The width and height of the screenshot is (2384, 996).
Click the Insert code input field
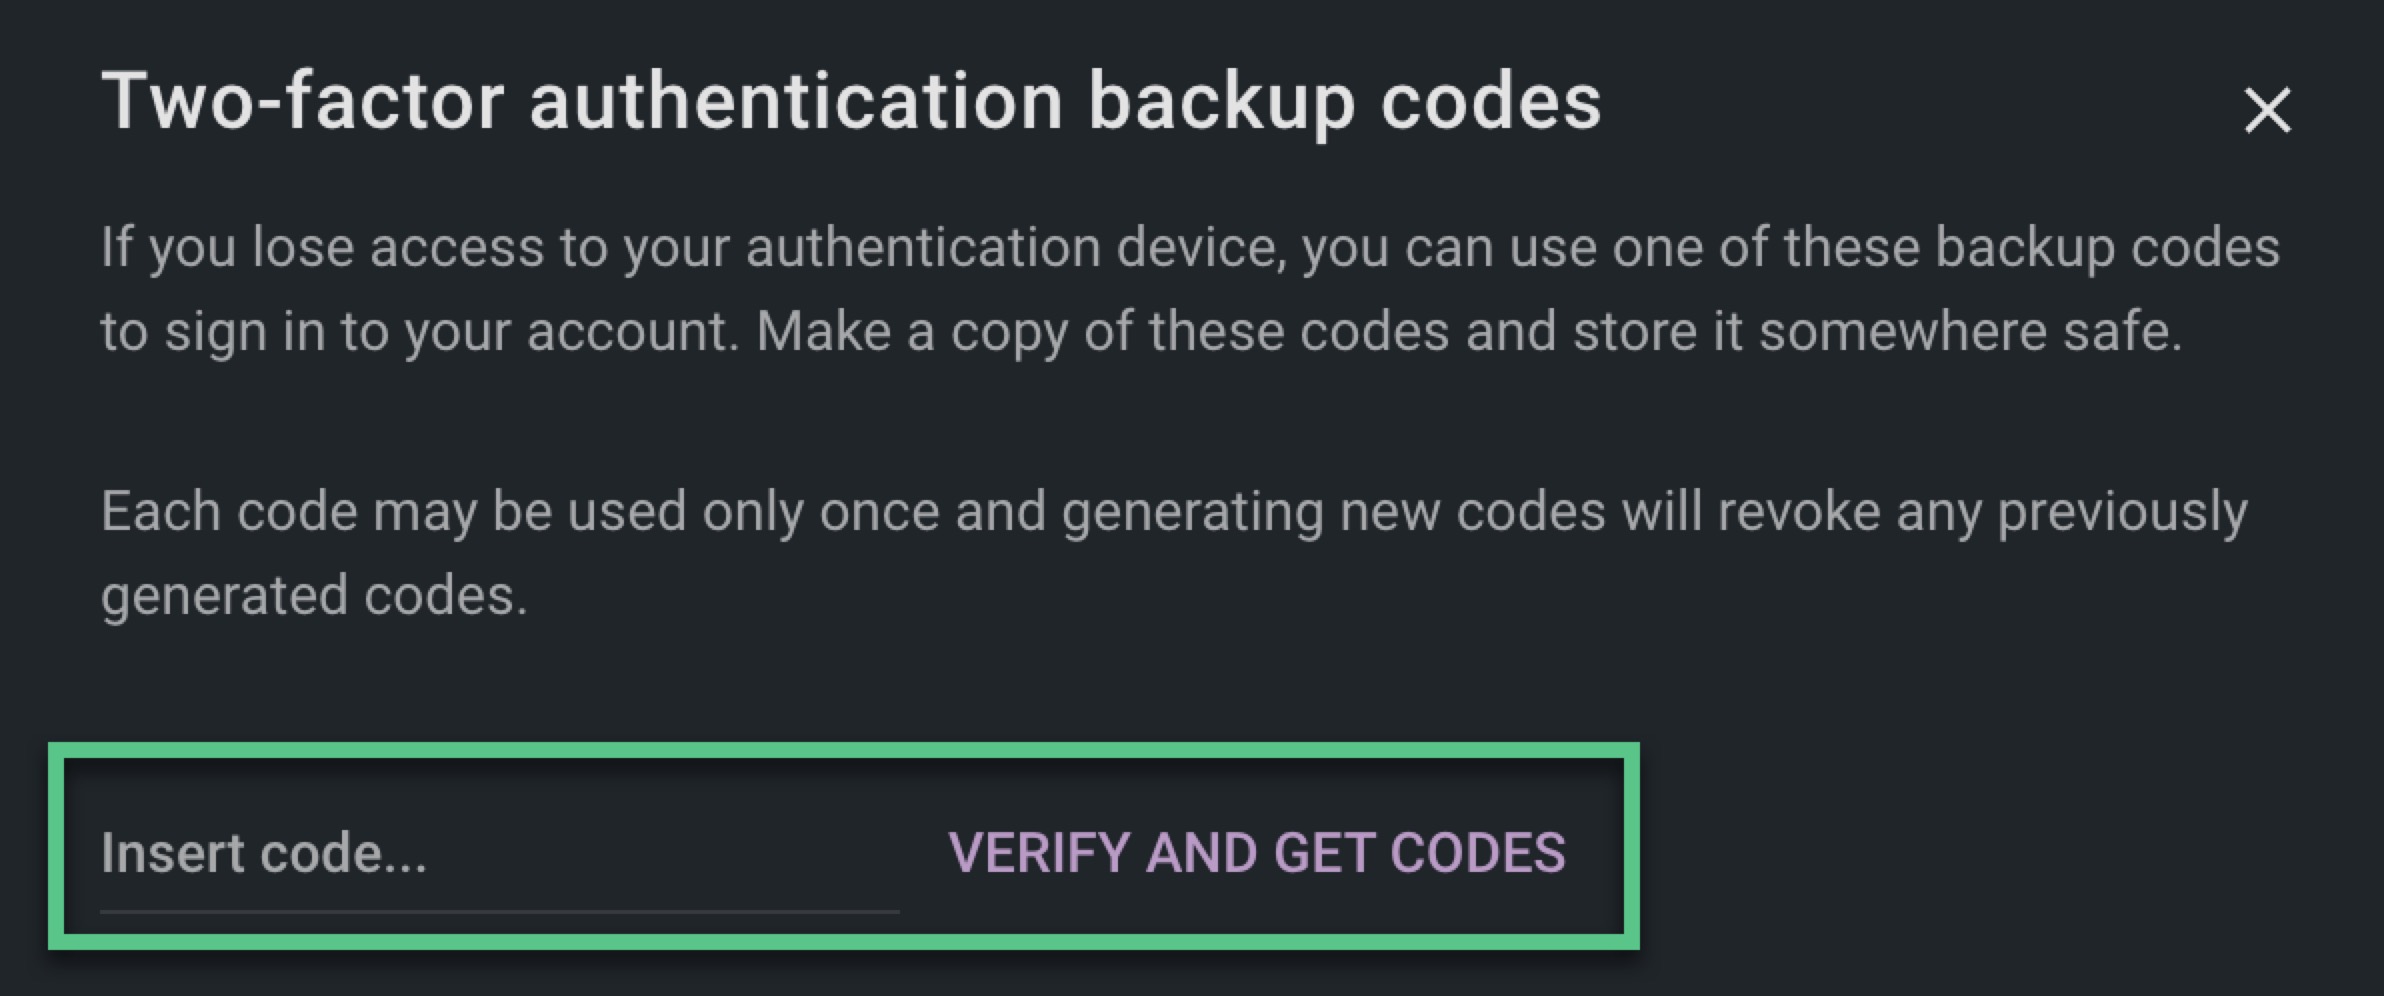click(498, 854)
